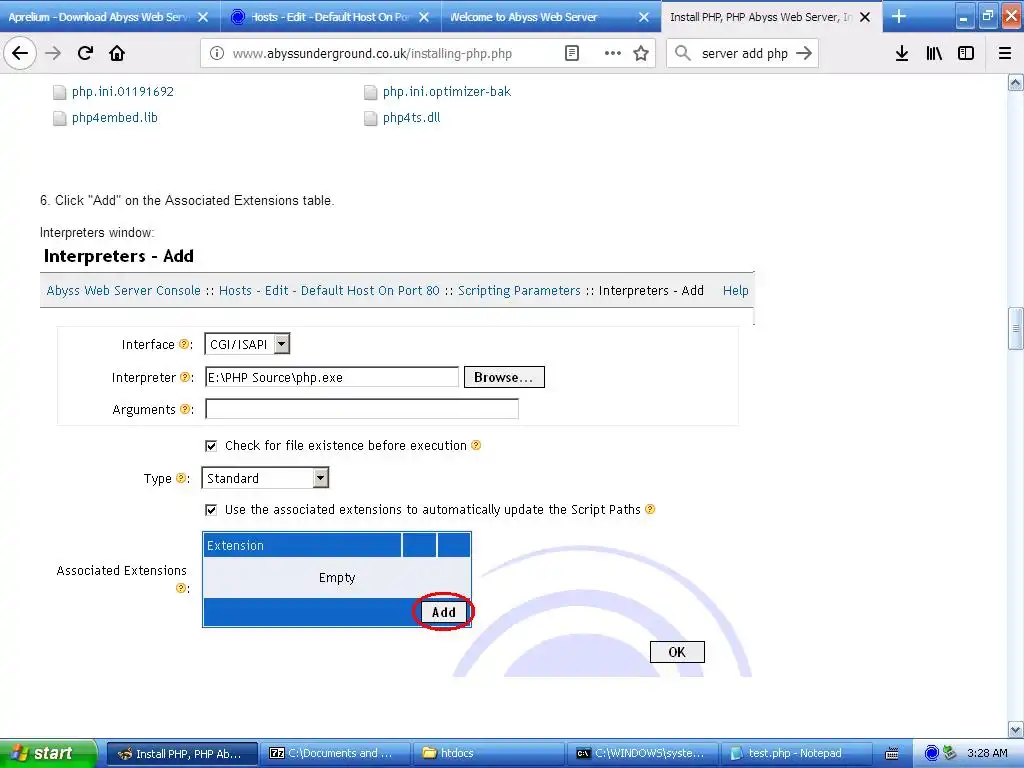Close the Aprelium download tab

203,17
